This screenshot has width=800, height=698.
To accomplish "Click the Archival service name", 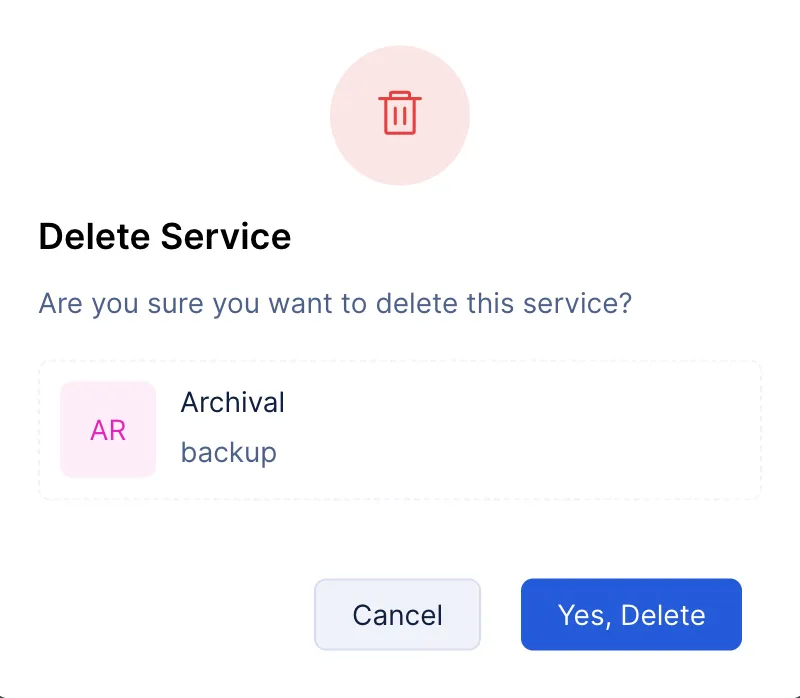I will point(233,402).
